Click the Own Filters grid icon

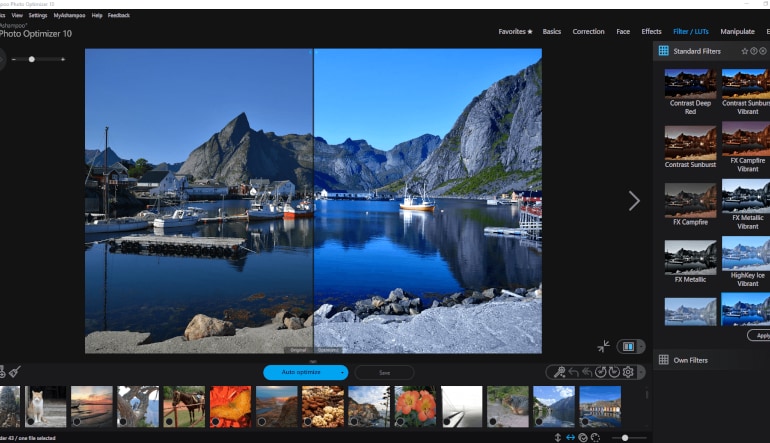pos(663,360)
